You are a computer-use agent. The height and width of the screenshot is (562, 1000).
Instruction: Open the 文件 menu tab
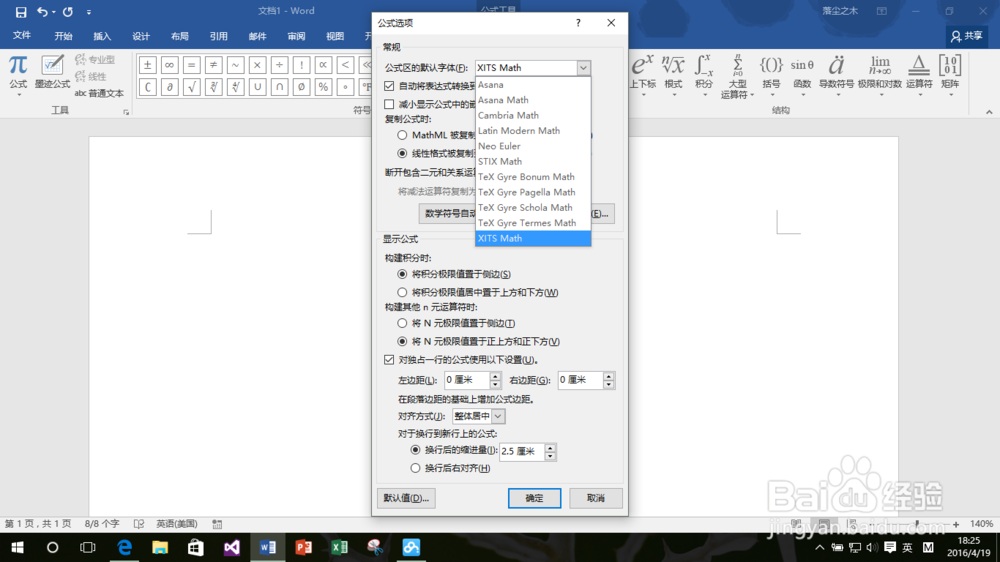(22, 36)
